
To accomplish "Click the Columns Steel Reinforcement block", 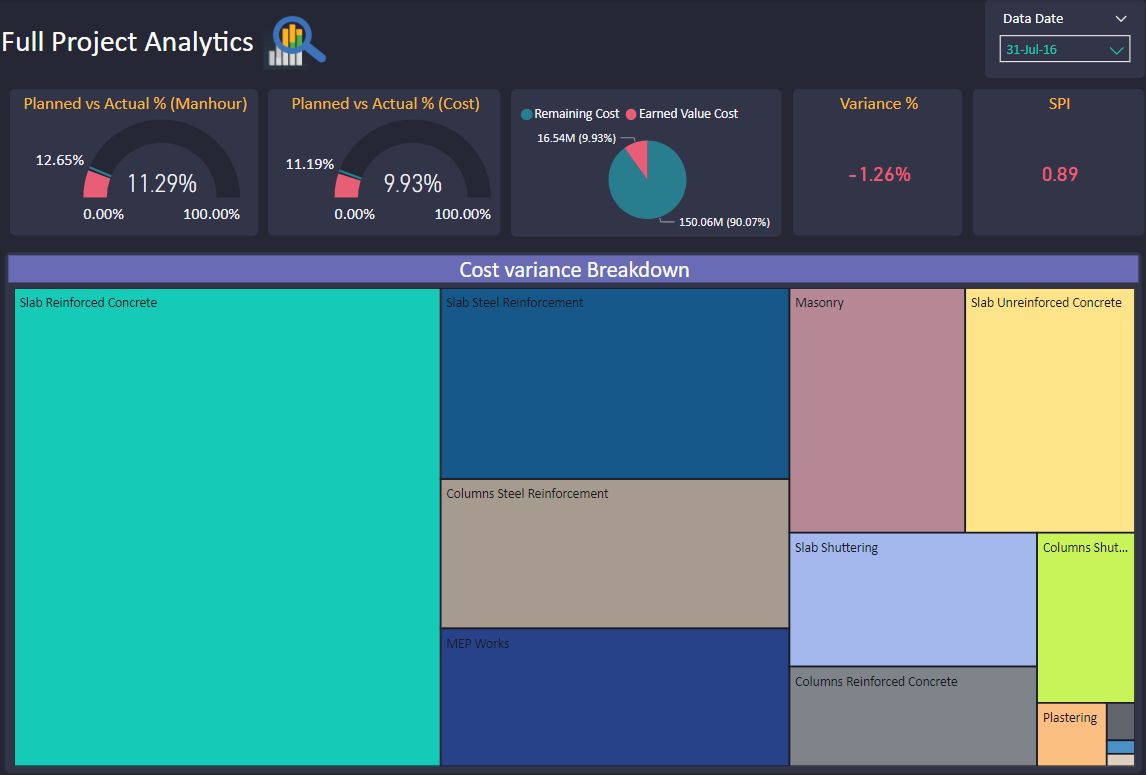I will (x=614, y=553).
